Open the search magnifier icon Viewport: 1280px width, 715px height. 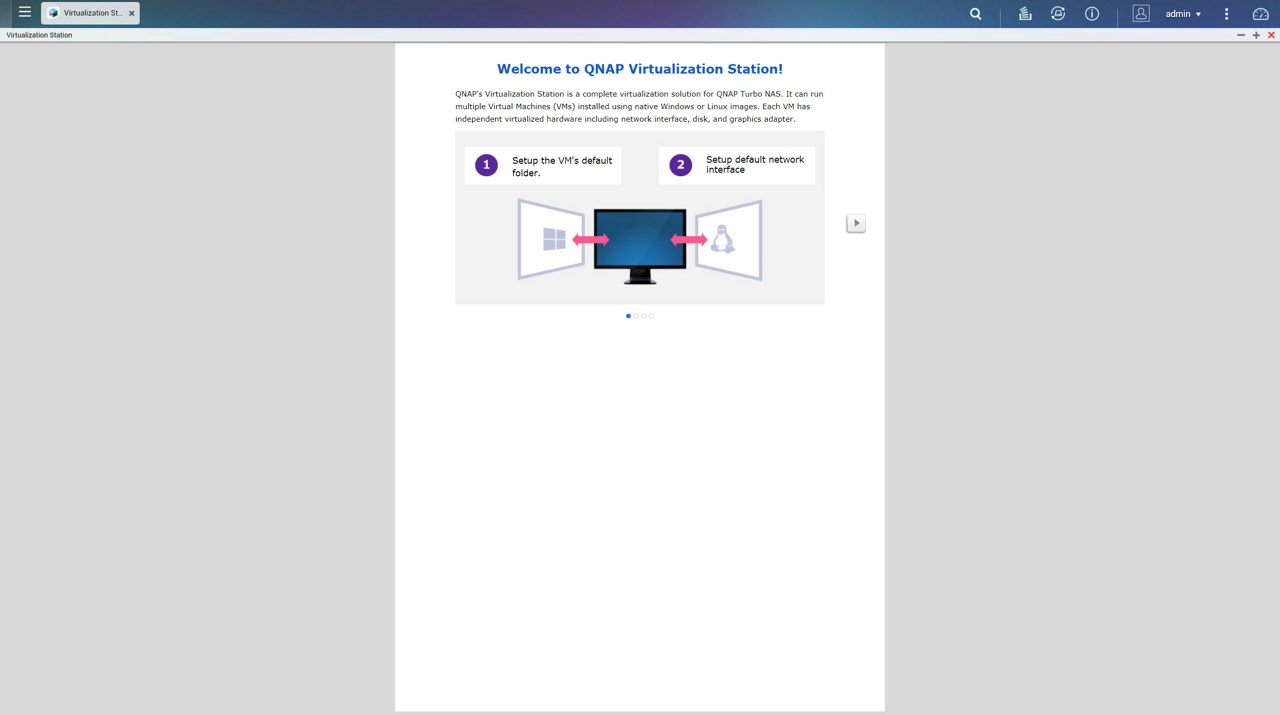click(x=976, y=14)
